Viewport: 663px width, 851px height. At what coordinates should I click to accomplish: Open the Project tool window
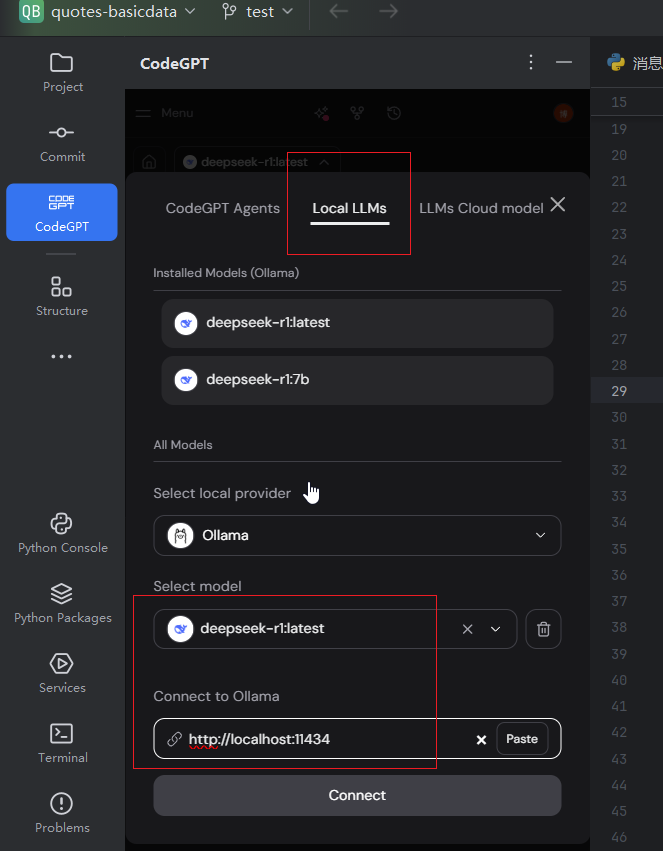pyautogui.click(x=62, y=72)
